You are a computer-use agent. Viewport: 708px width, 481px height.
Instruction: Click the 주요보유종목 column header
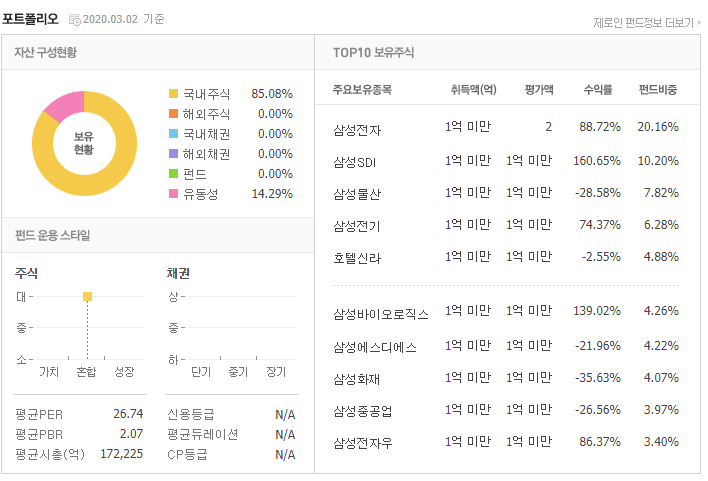pyautogui.click(x=362, y=89)
